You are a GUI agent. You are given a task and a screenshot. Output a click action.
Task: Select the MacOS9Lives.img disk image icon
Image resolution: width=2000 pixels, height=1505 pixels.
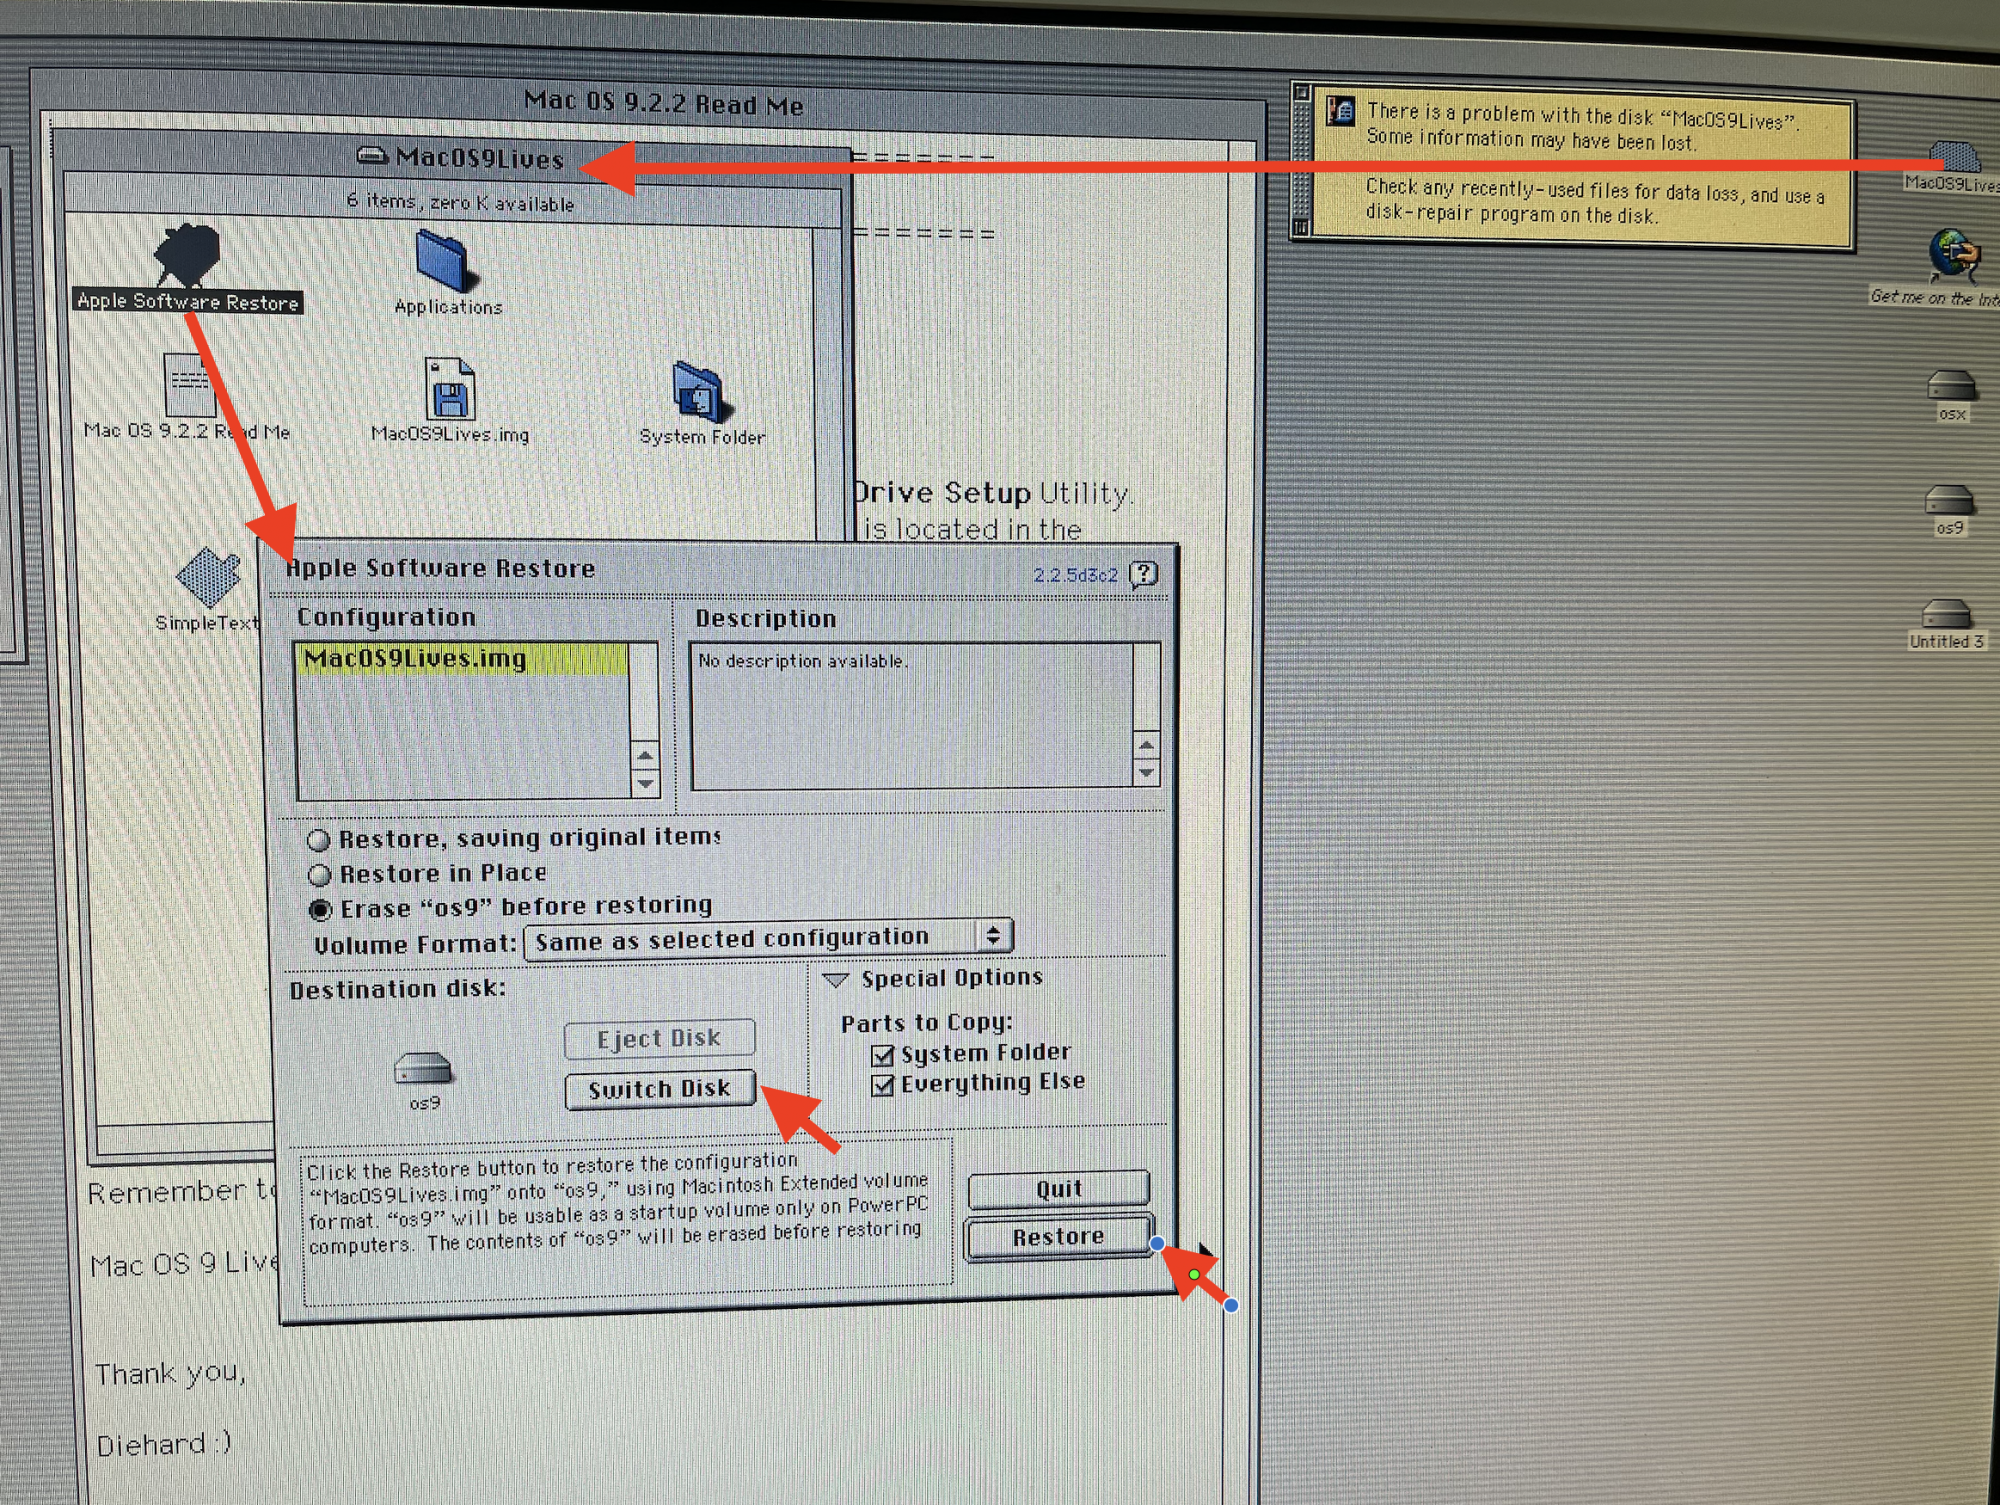[449, 388]
